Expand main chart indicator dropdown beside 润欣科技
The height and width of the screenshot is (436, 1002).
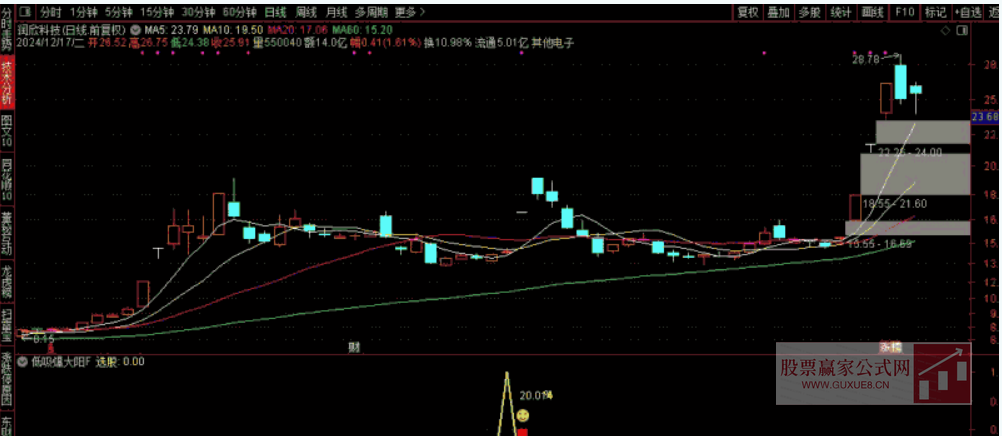point(135,29)
